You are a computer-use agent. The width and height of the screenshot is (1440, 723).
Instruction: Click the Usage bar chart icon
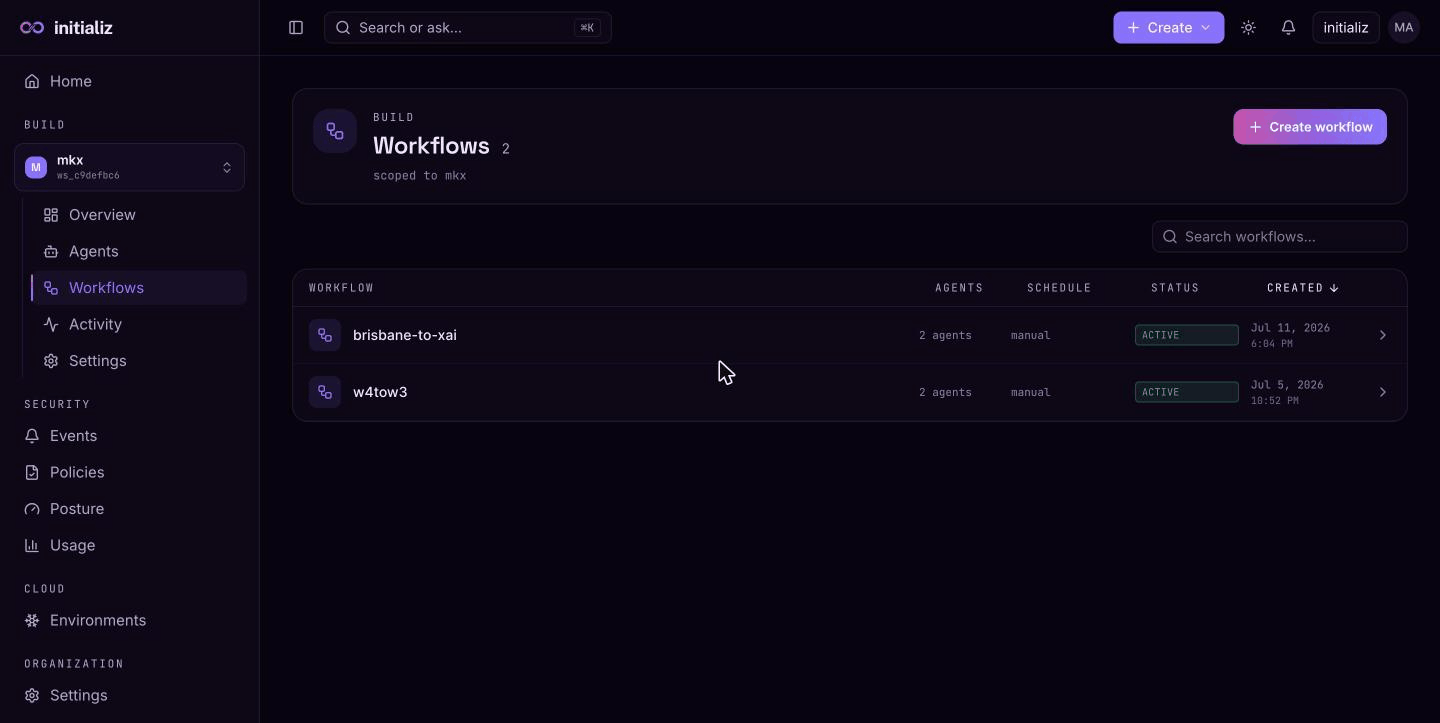(32, 545)
